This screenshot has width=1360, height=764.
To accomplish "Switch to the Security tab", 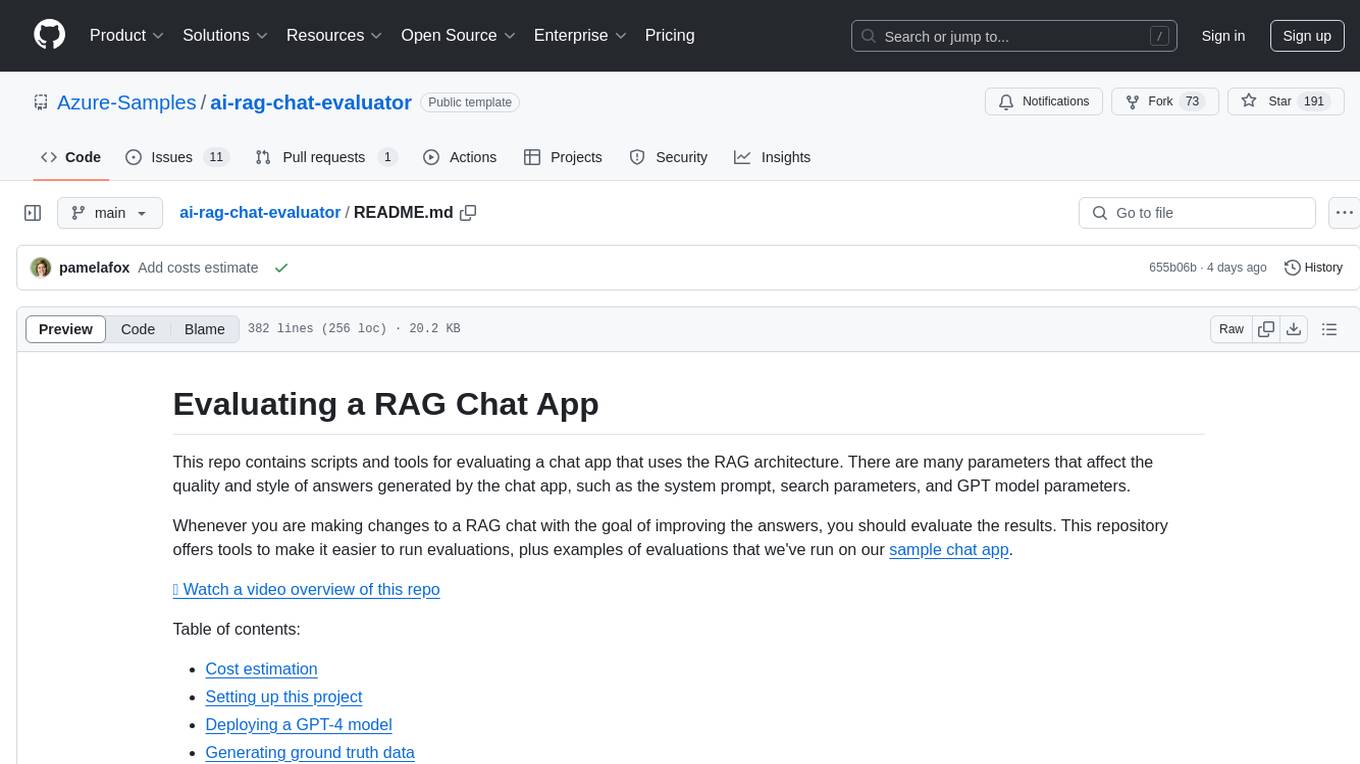I will (668, 157).
